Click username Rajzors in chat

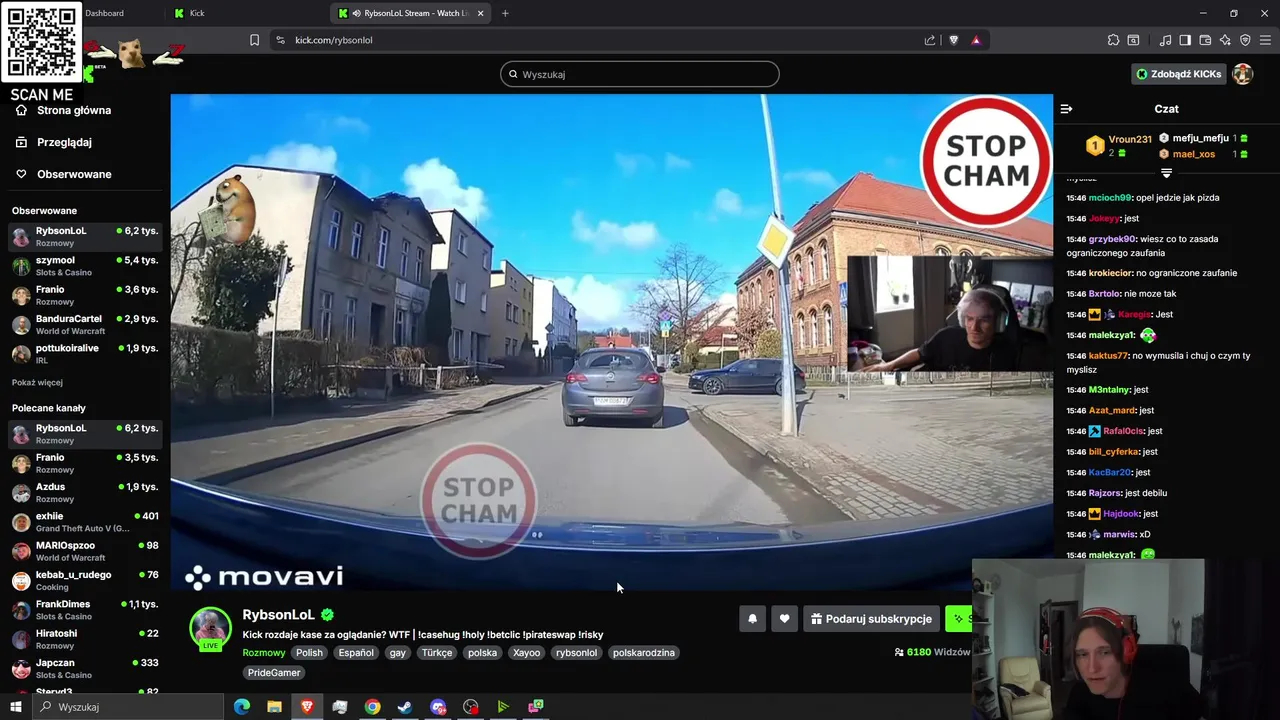point(1104,493)
